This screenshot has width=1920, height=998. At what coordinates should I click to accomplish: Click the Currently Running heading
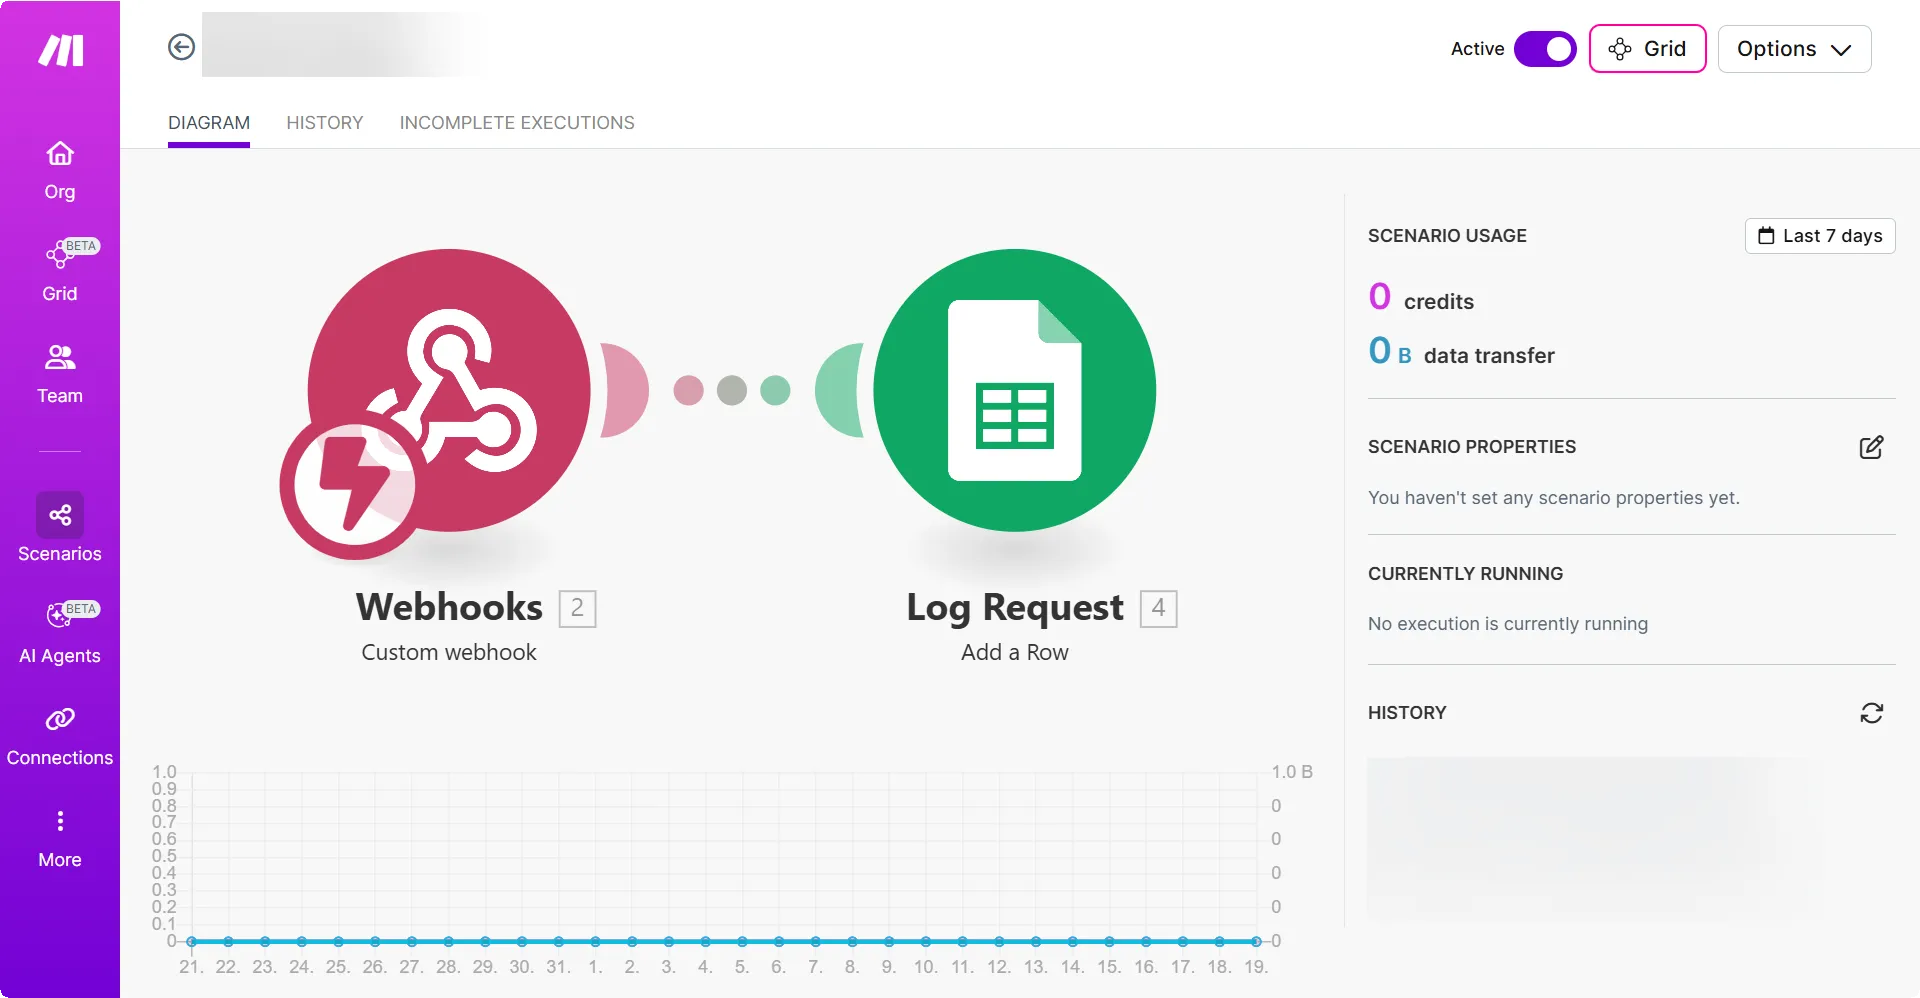1465,574
